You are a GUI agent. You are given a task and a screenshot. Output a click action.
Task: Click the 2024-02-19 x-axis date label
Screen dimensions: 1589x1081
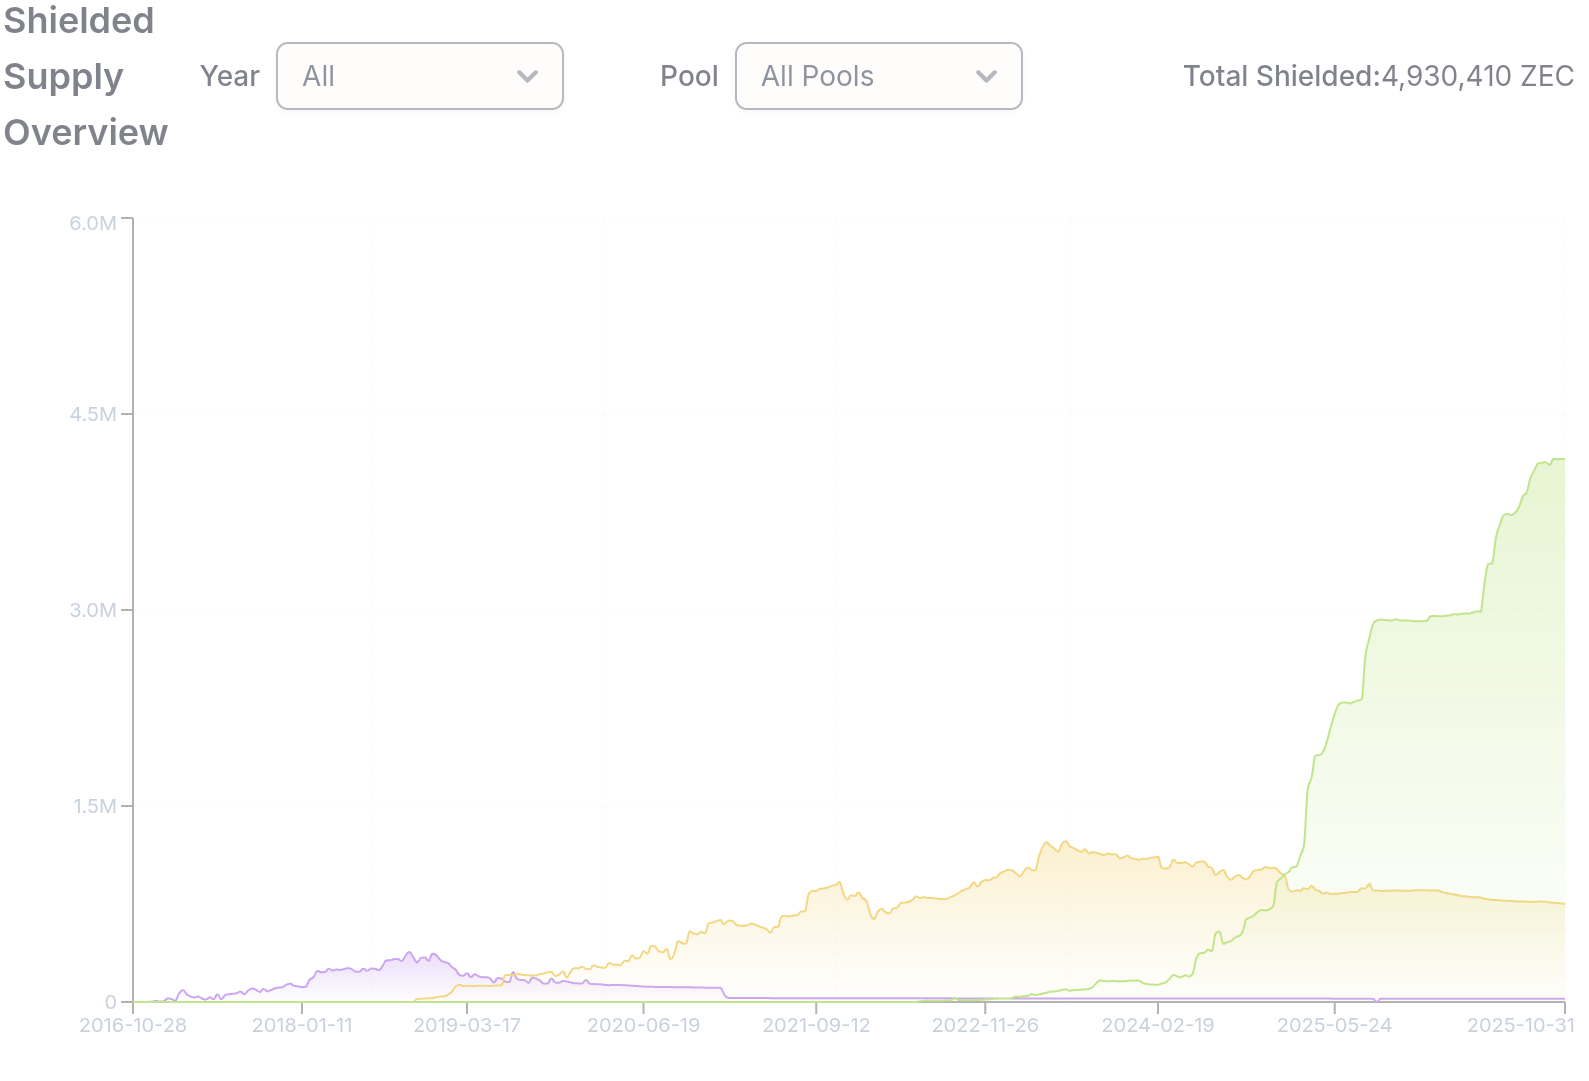coord(1158,1025)
